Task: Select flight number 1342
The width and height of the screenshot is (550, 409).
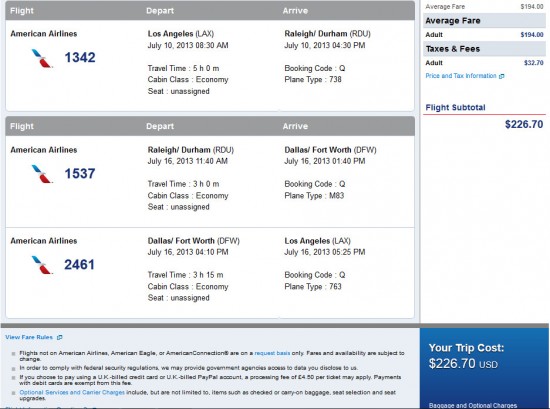Action: pos(80,58)
